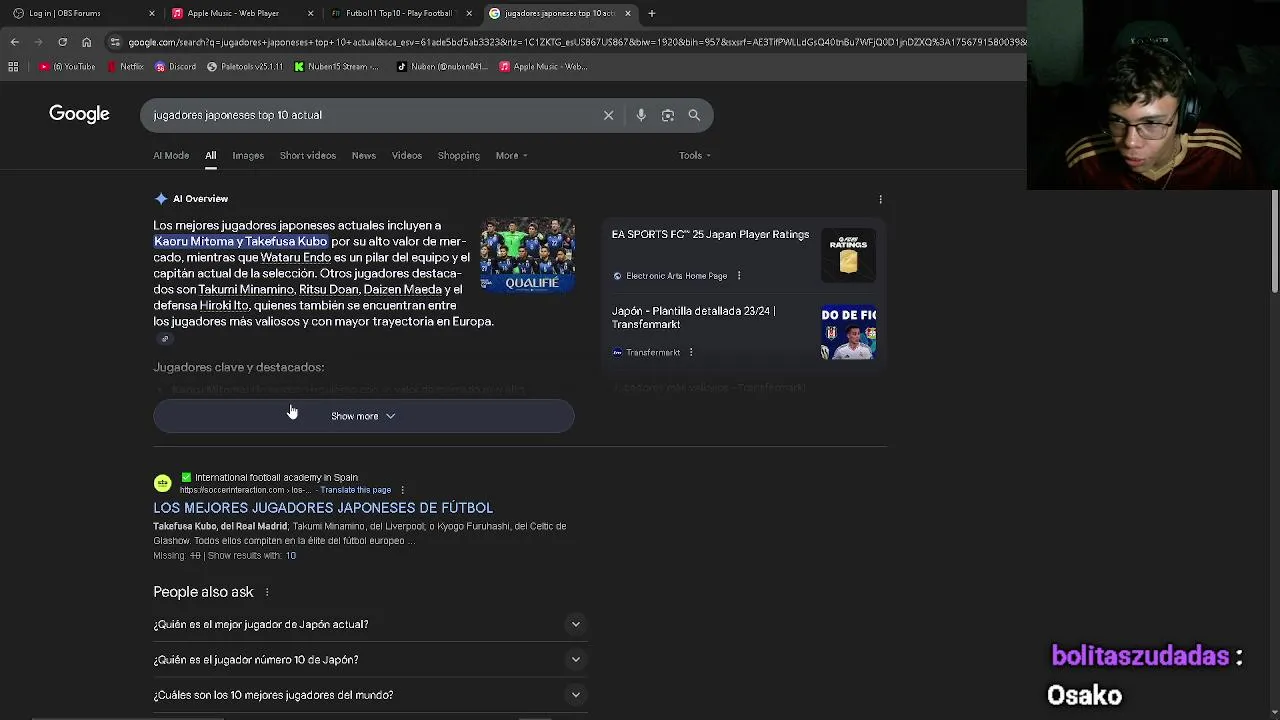The height and width of the screenshot is (720, 1280).
Task: Select the Shopping search tab
Action: pos(458,155)
